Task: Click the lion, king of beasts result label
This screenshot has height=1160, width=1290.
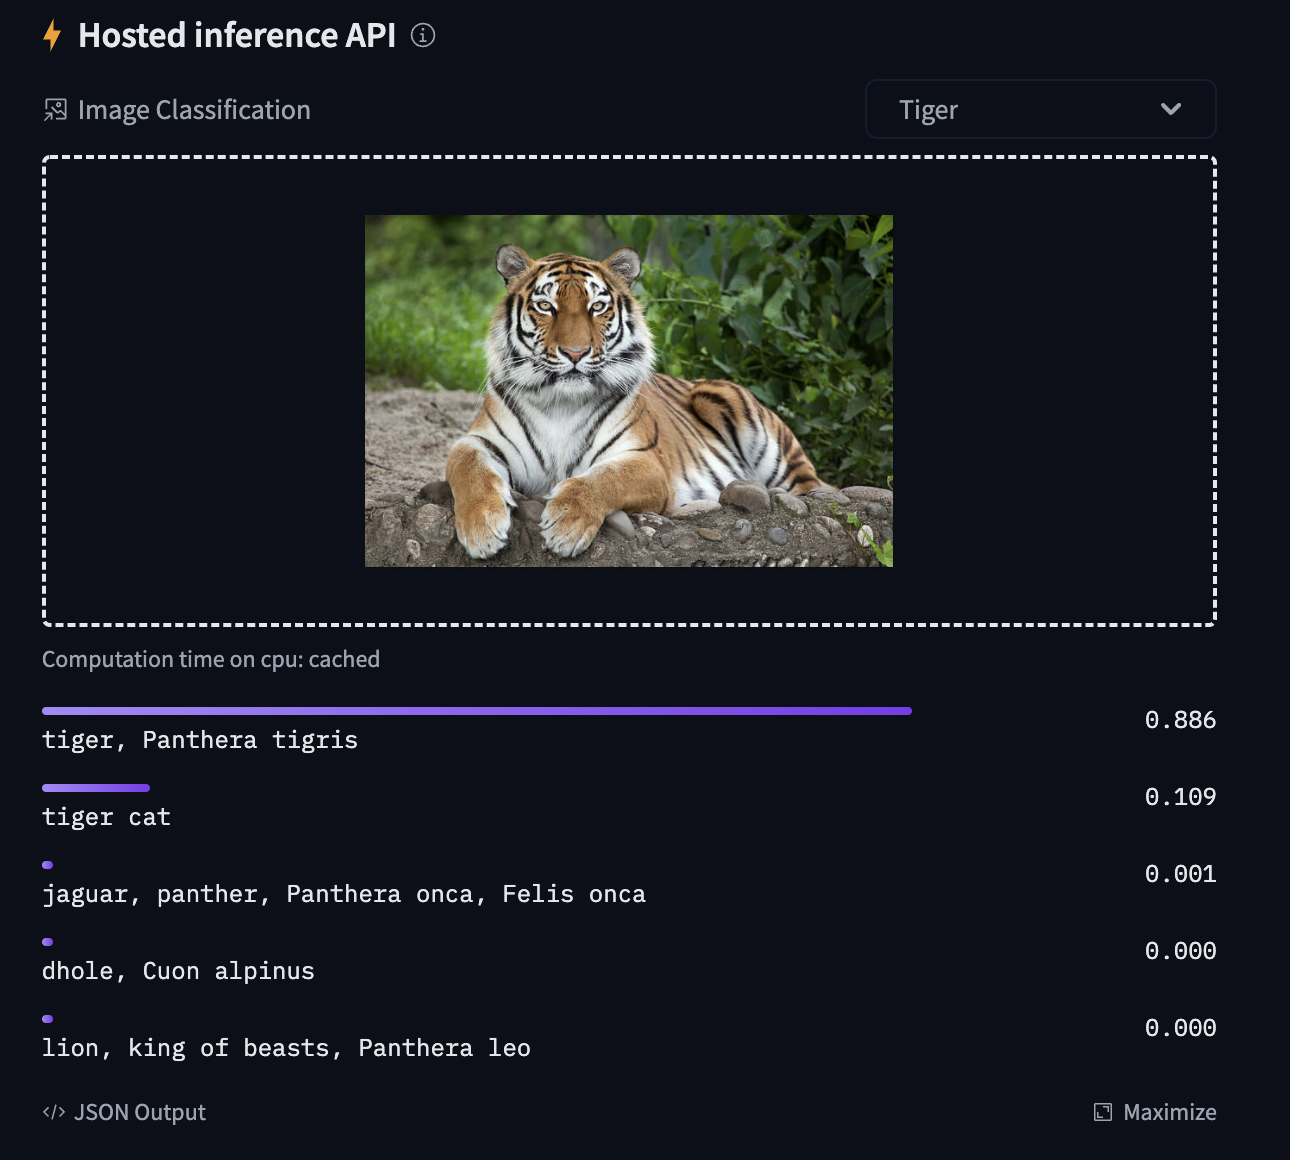Action: [x=286, y=1047]
